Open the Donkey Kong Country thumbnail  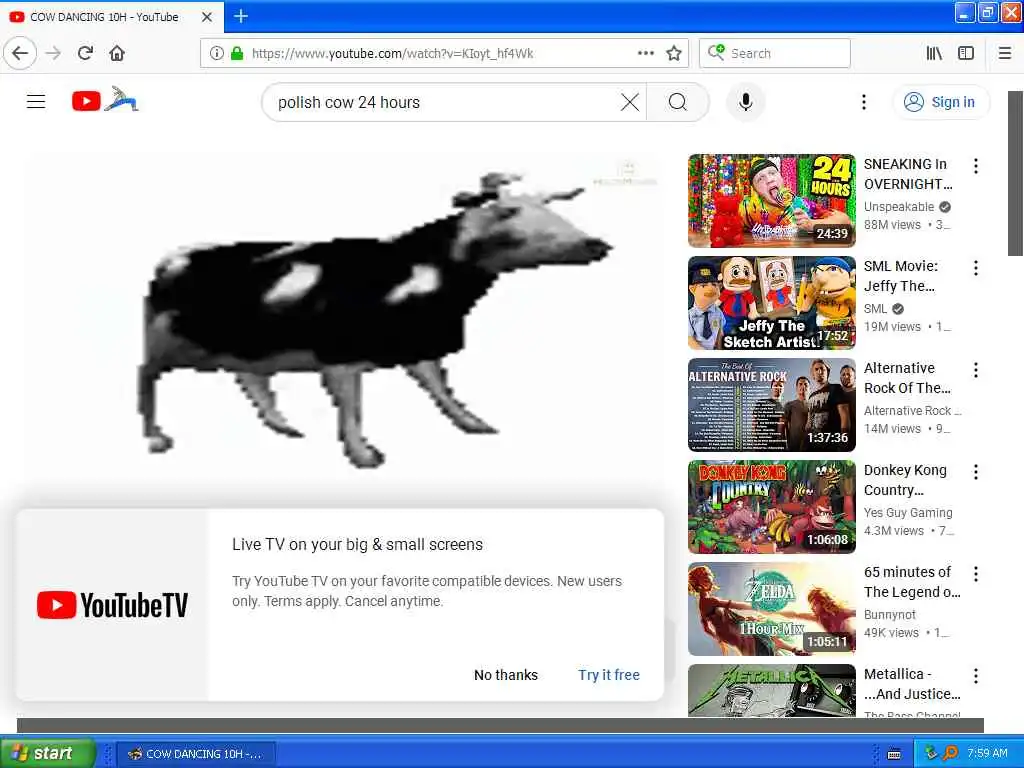772,507
